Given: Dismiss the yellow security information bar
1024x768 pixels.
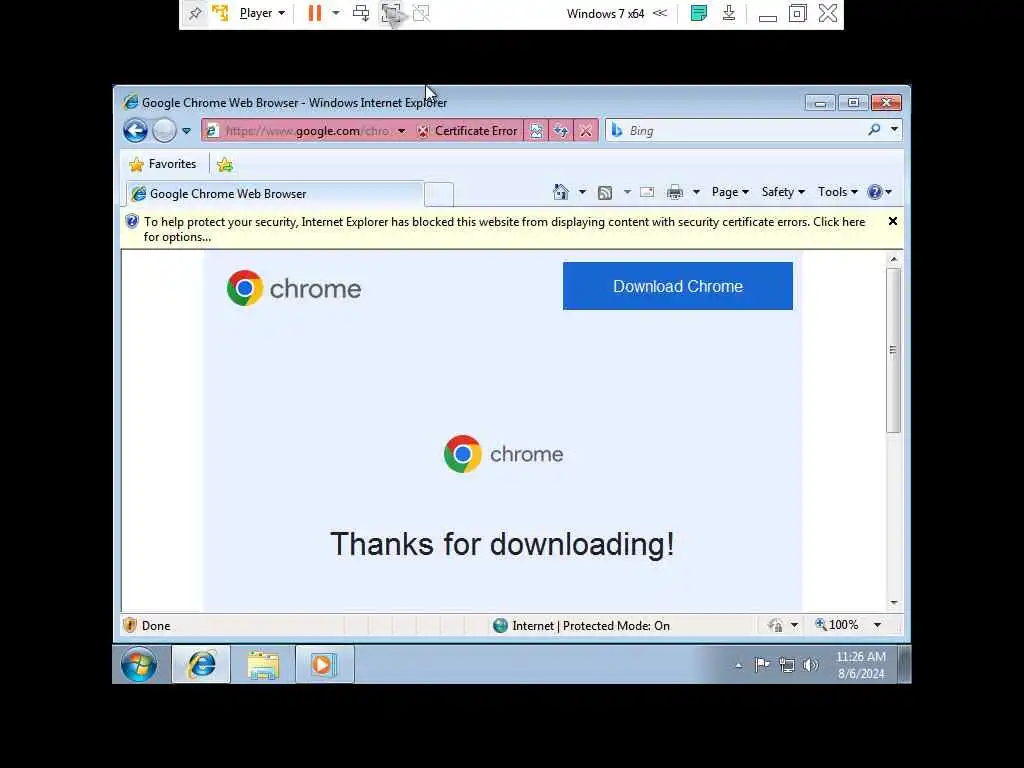Looking at the screenshot, I should tap(893, 221).
